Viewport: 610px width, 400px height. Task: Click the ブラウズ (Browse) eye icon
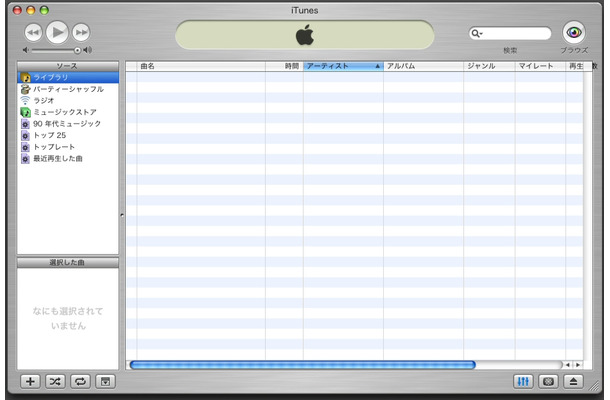click(573, 32)
